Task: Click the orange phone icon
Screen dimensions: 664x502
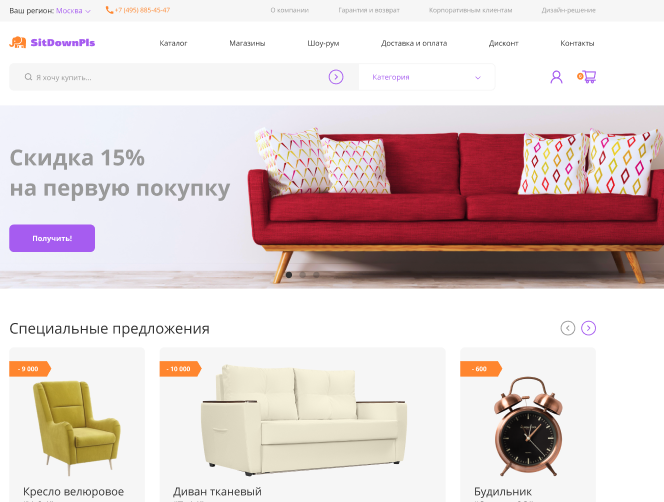Action: tap(109, 10)
